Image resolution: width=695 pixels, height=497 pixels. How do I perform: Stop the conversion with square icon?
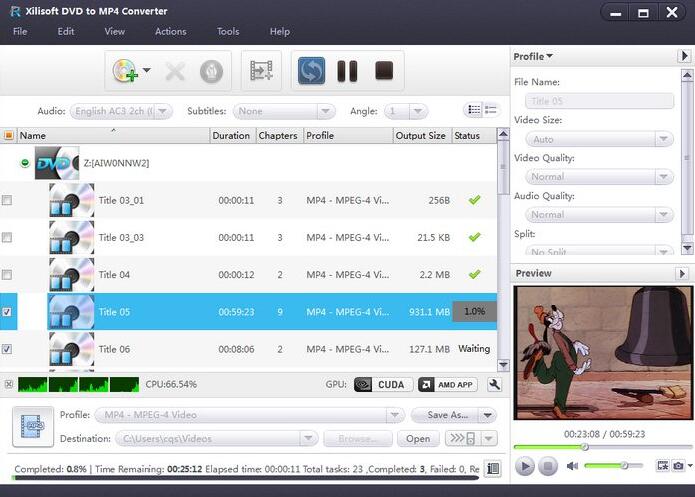coord(384,70)
